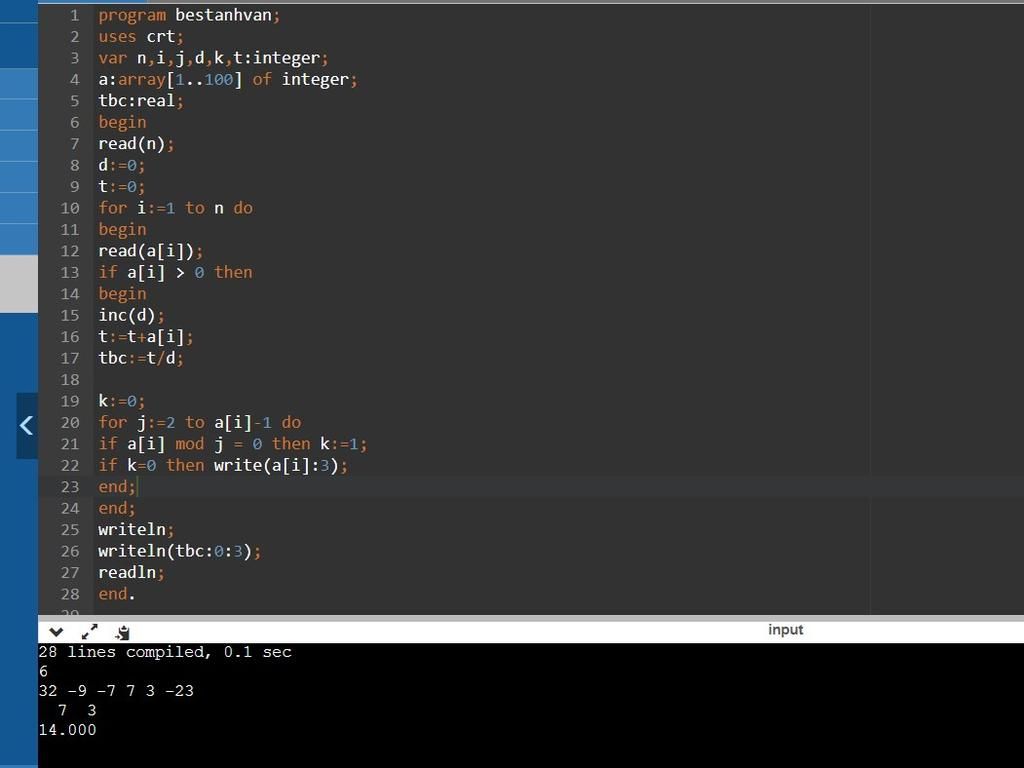Click the 'writeln;' on line 25
This screenshot has height=768, width=1024.
coord(136,530)
